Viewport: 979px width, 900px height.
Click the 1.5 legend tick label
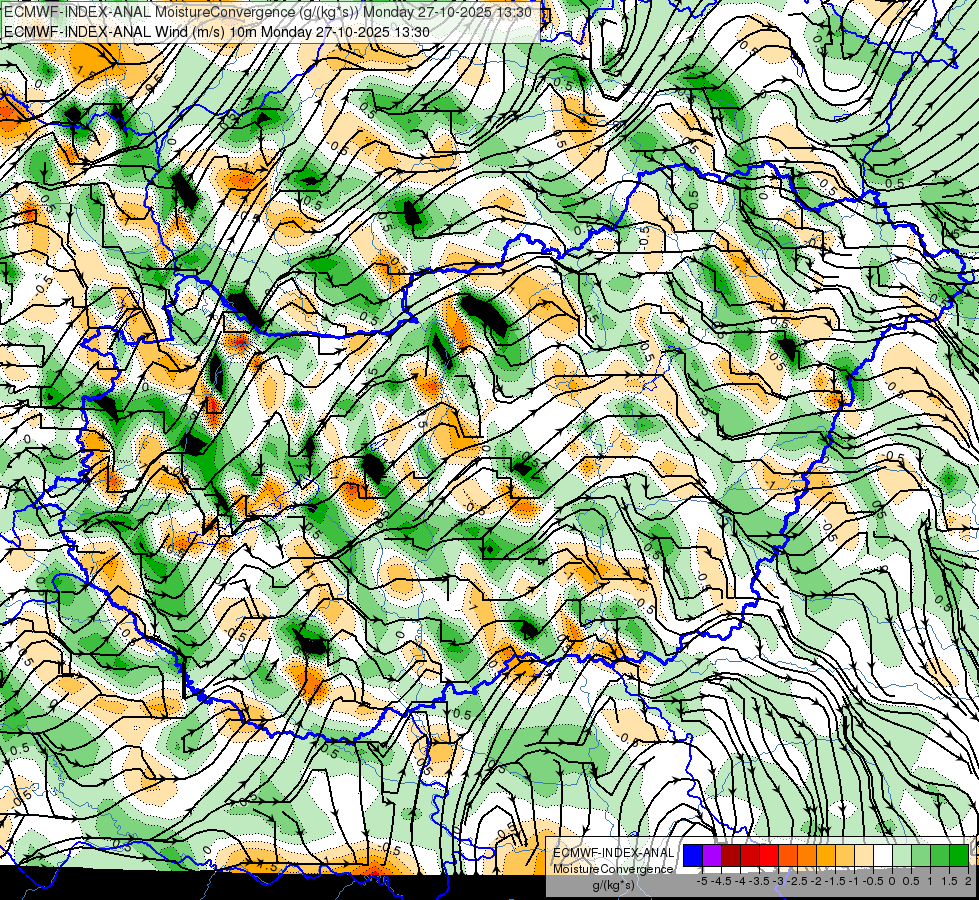[x=950, y=881]
